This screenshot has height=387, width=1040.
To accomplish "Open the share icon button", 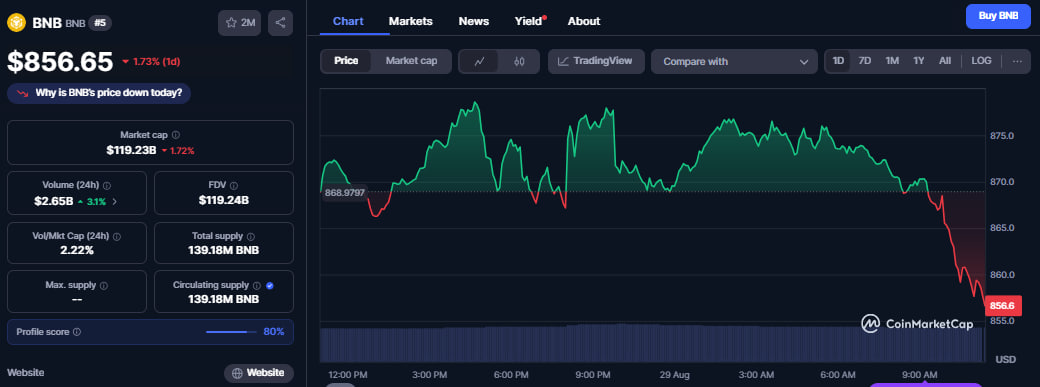I will [281, 23].
